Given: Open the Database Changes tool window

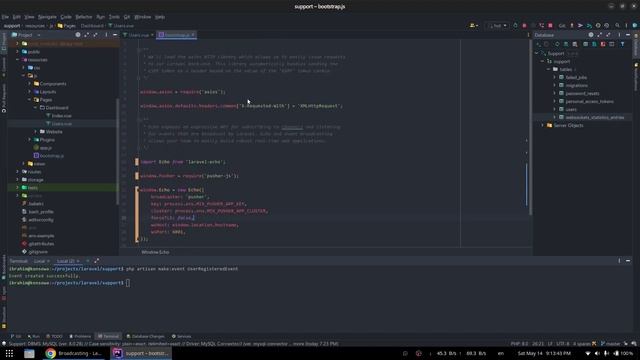Looking at the screenshot, I should point(145,336).
